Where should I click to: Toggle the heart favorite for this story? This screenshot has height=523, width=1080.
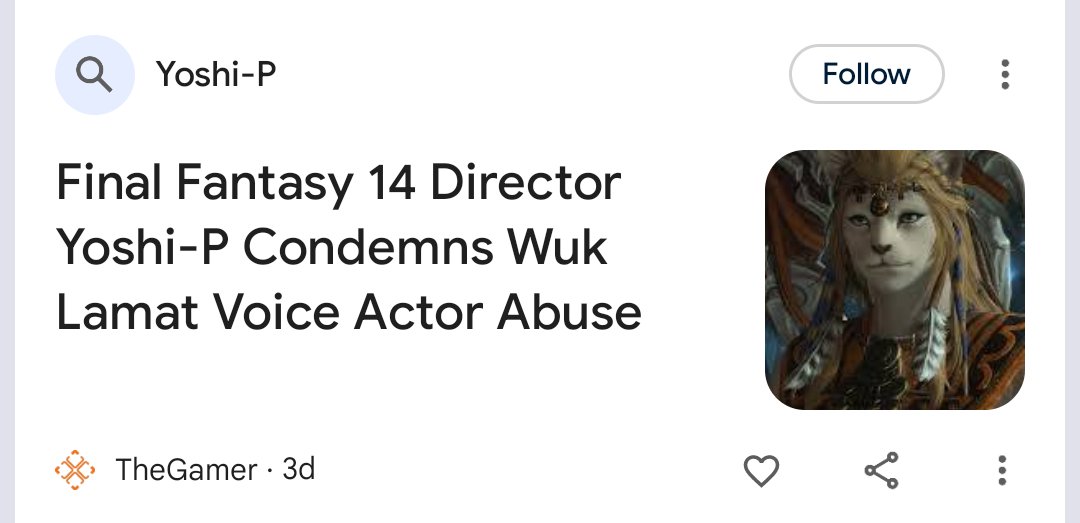click(761, 471)
